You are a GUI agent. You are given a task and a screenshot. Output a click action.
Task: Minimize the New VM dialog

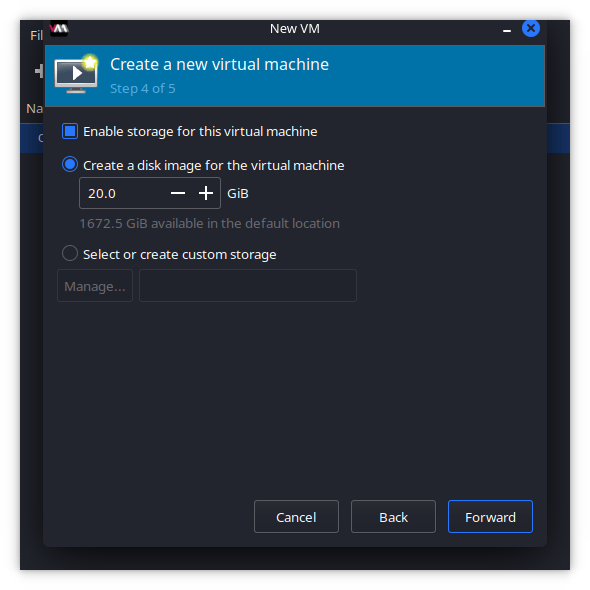coord(506,30)
